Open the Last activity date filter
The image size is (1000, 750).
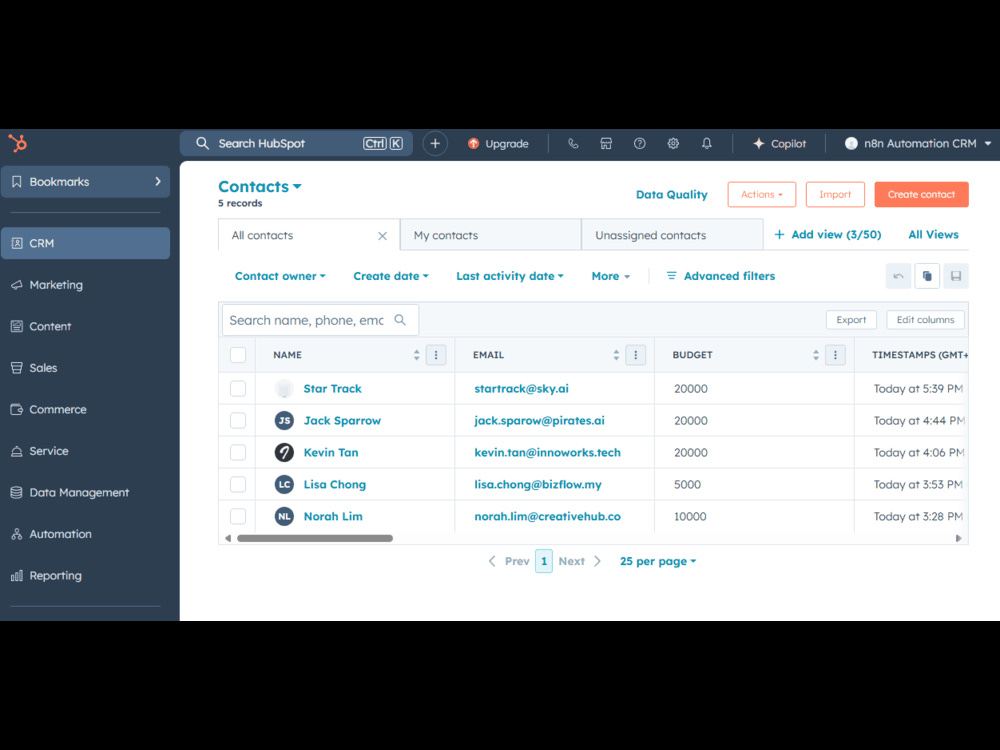pos(510,276)
